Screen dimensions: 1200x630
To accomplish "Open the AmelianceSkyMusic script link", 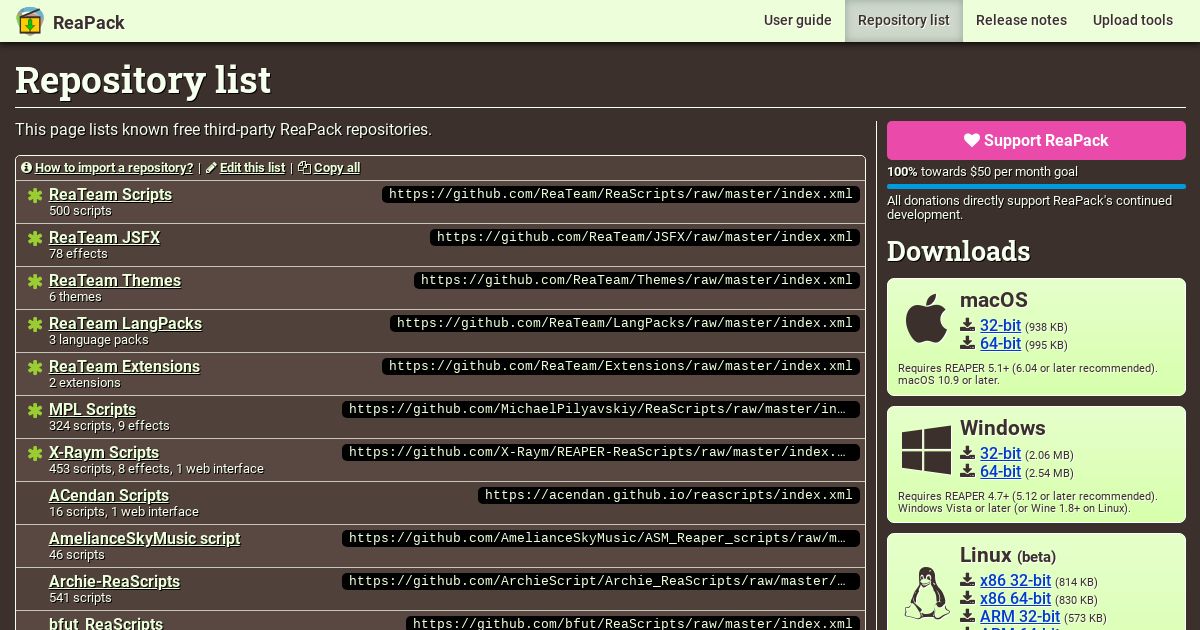I will pyautogui.click(x=144, y=539).
